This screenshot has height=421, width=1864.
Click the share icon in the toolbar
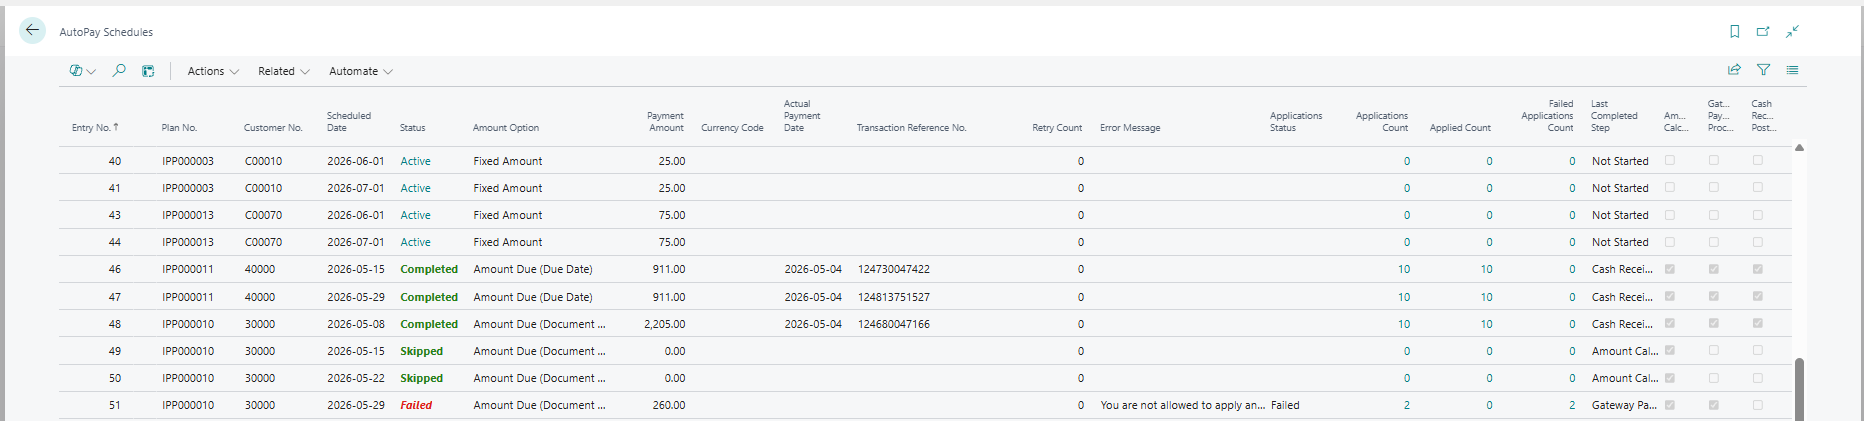(1734, 70)
